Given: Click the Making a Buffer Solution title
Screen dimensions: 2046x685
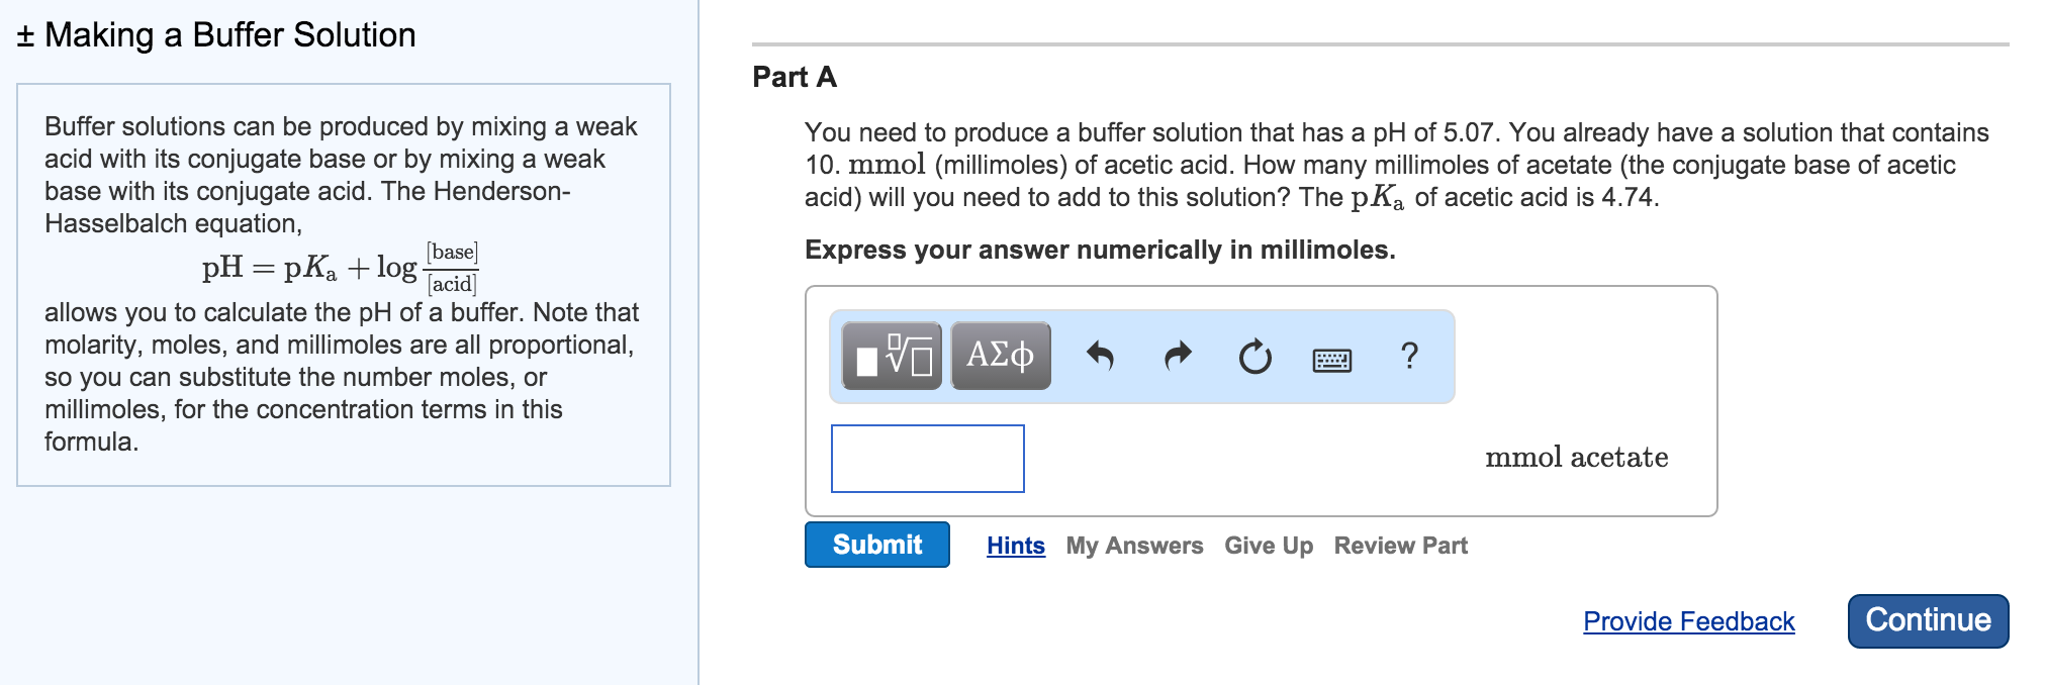Looking at the screenshot, I should (230, 34).
